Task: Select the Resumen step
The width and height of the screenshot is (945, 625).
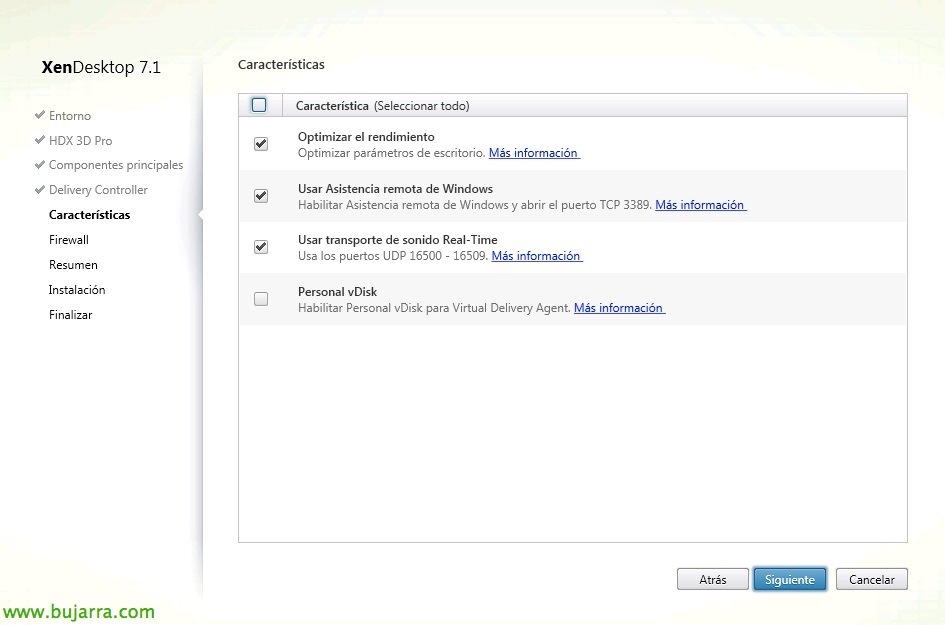Action: pyautogui.click(x=73, y=265)
